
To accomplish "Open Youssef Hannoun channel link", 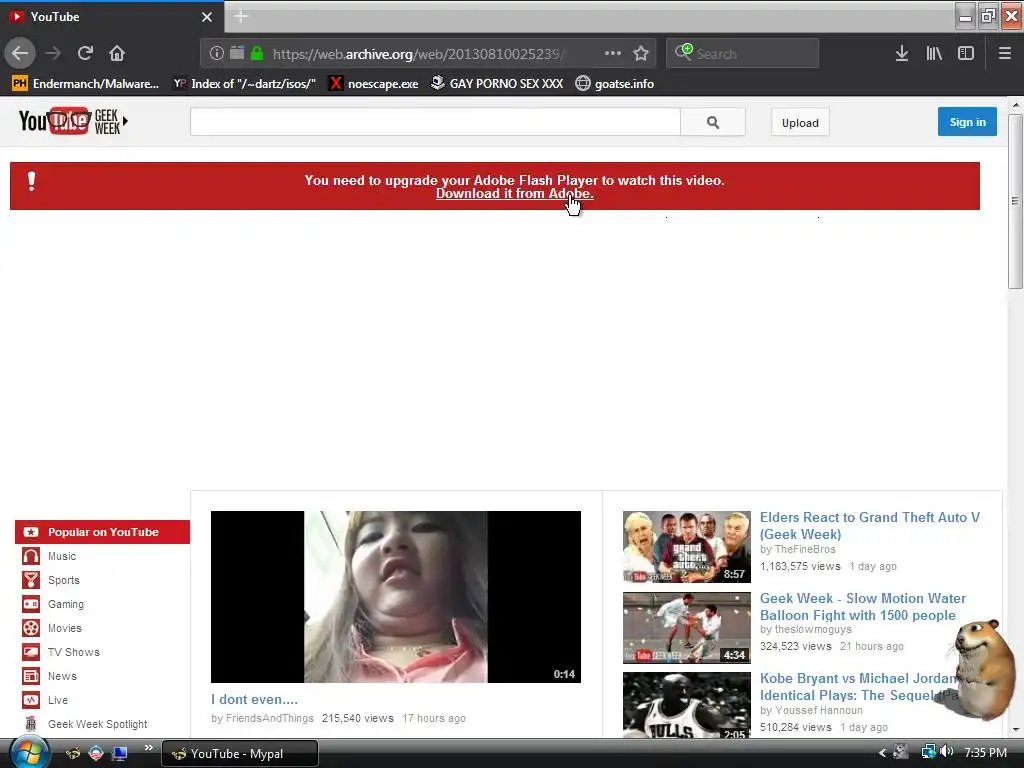I will pyautogui.click(x=818, y=711).
